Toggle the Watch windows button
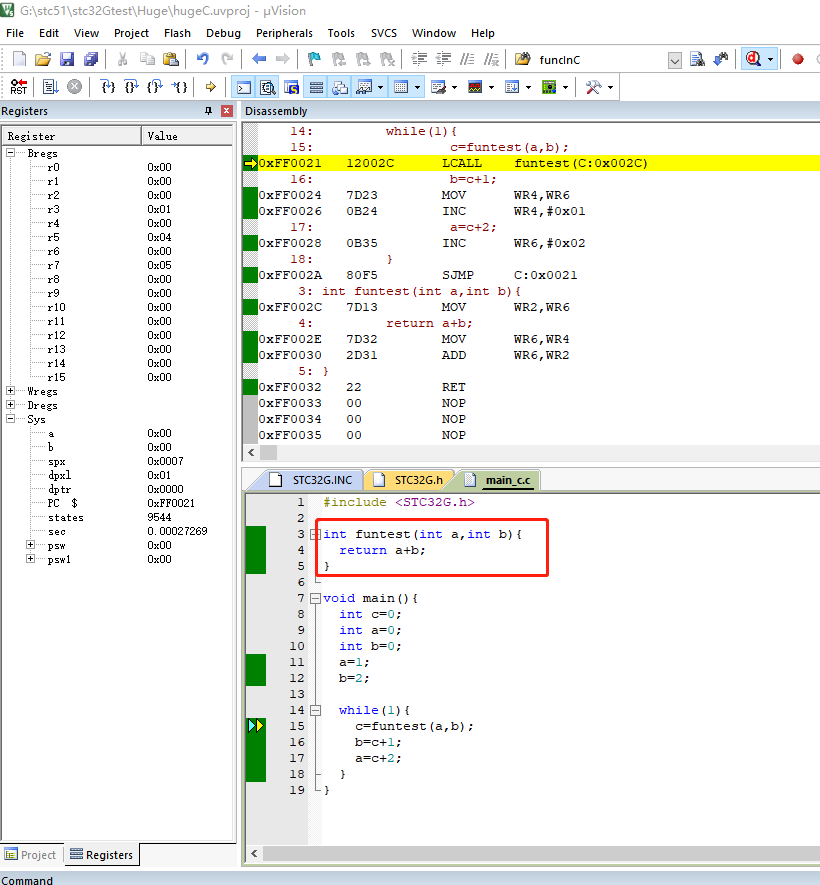 (364, 87)
